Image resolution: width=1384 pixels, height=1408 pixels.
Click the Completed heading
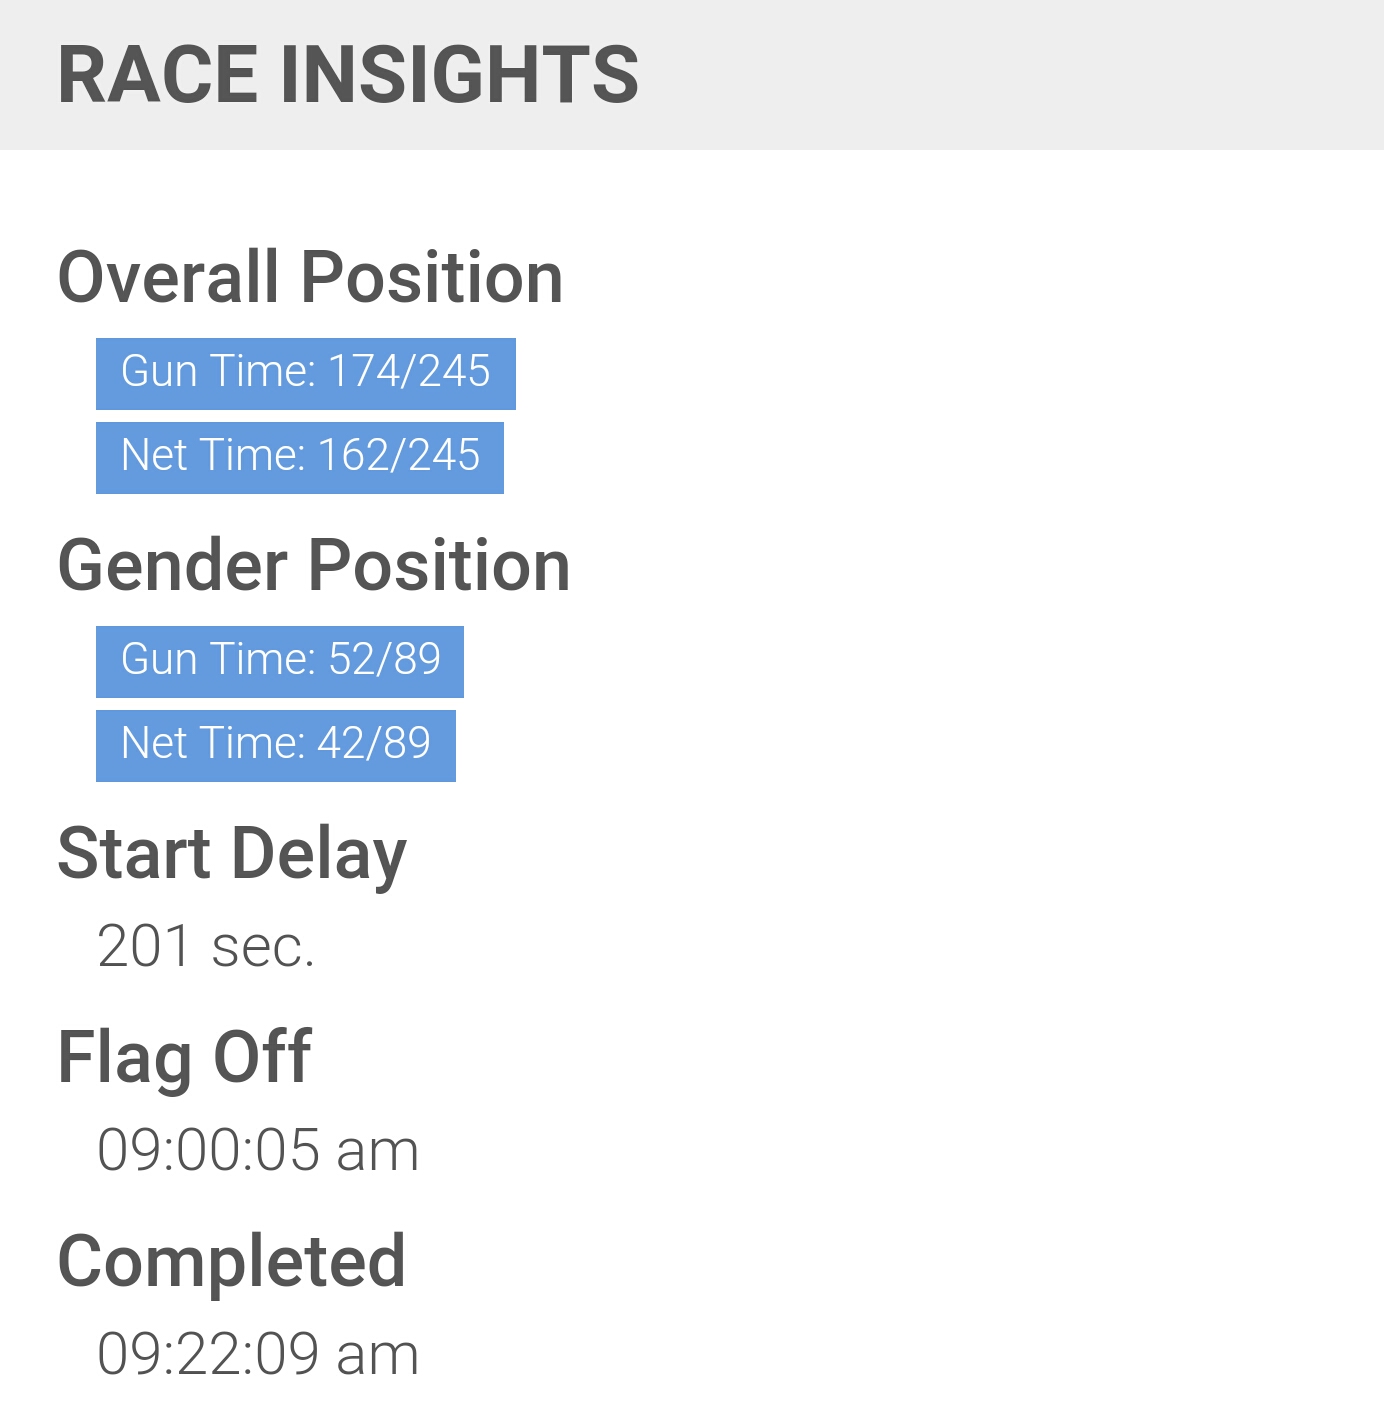click(232, 1262)
